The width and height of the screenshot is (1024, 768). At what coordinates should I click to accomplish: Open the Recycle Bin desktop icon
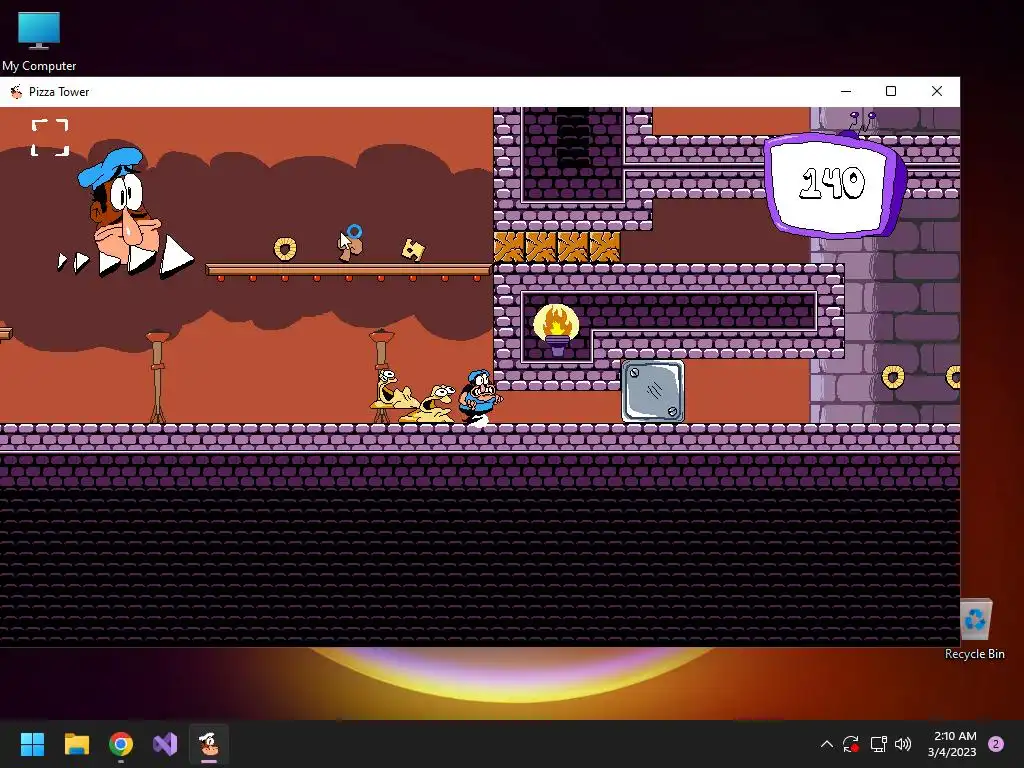coord(974,630)
